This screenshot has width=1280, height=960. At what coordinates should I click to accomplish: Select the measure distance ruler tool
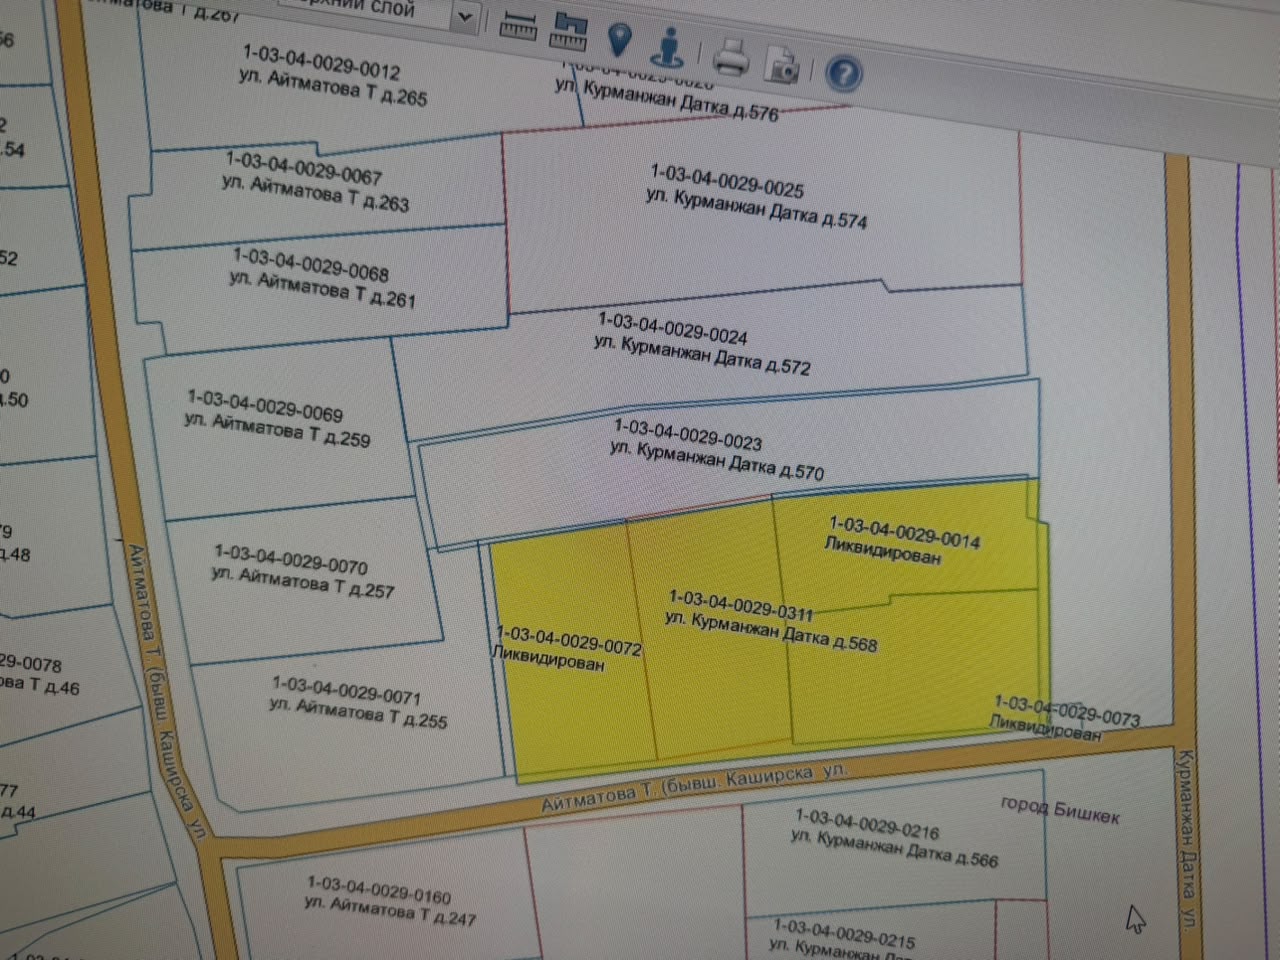517,26
